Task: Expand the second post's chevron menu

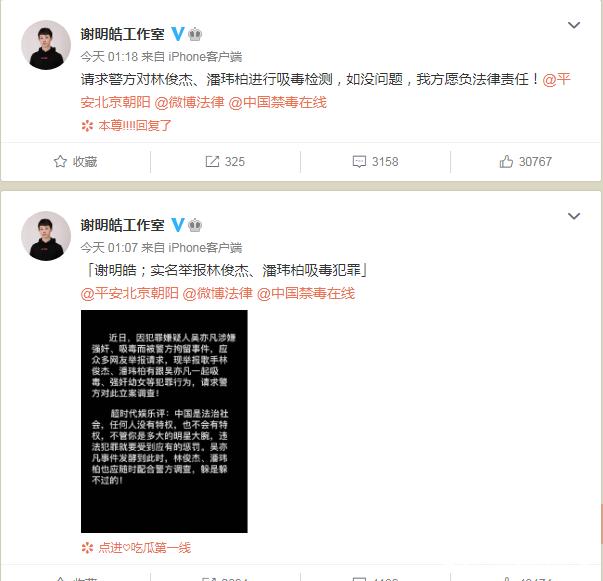Action: 574,216
